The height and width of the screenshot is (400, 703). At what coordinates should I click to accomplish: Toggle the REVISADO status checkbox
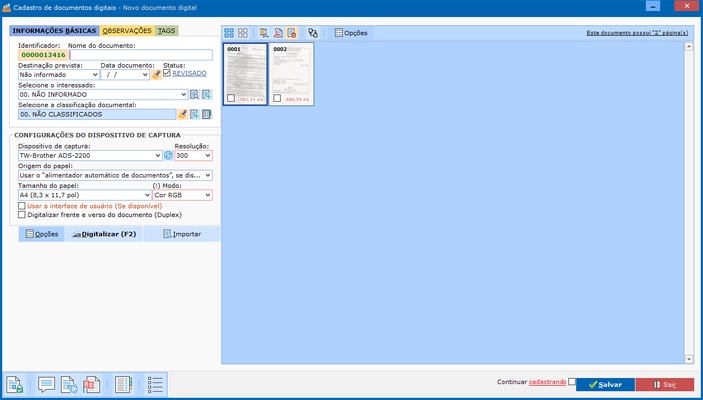(167, 73)
